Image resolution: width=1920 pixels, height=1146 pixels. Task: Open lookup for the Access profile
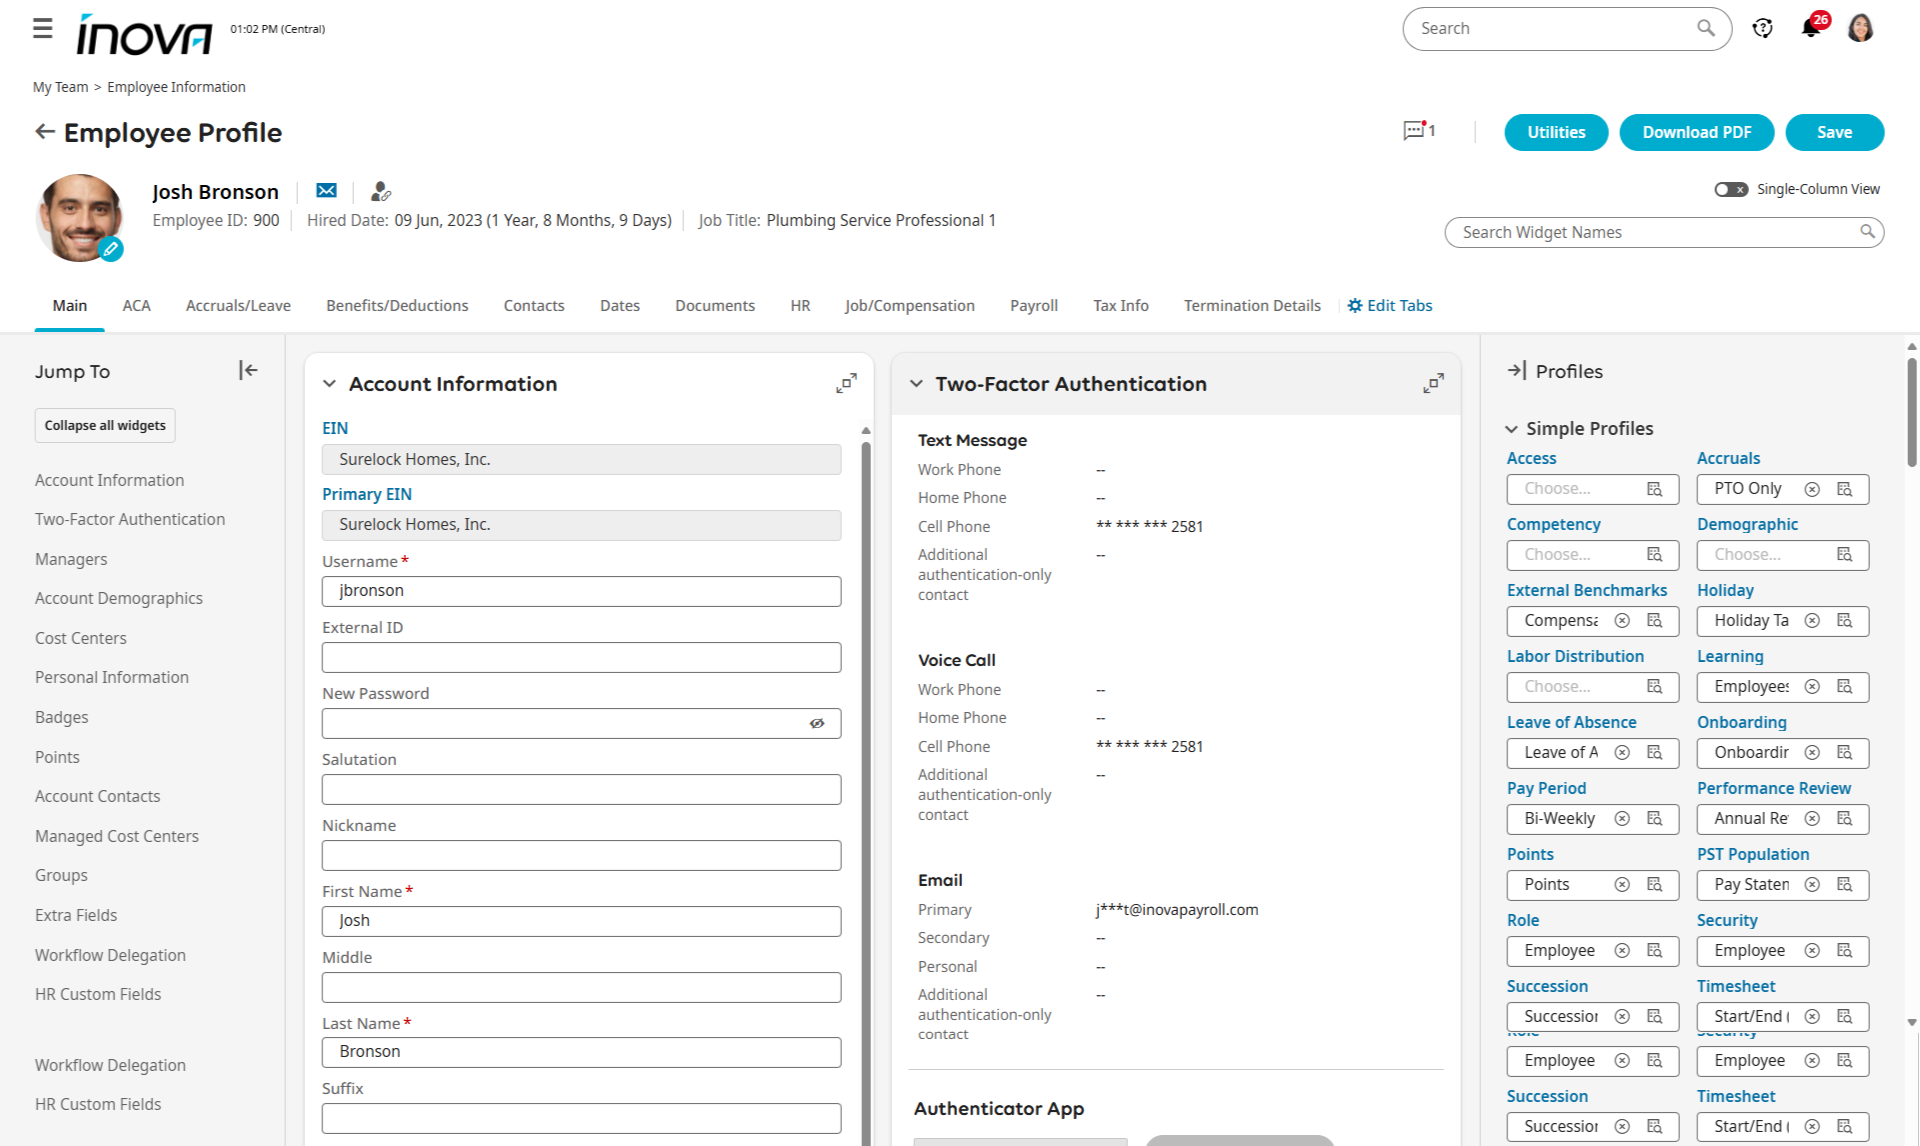pos(1655,489)
